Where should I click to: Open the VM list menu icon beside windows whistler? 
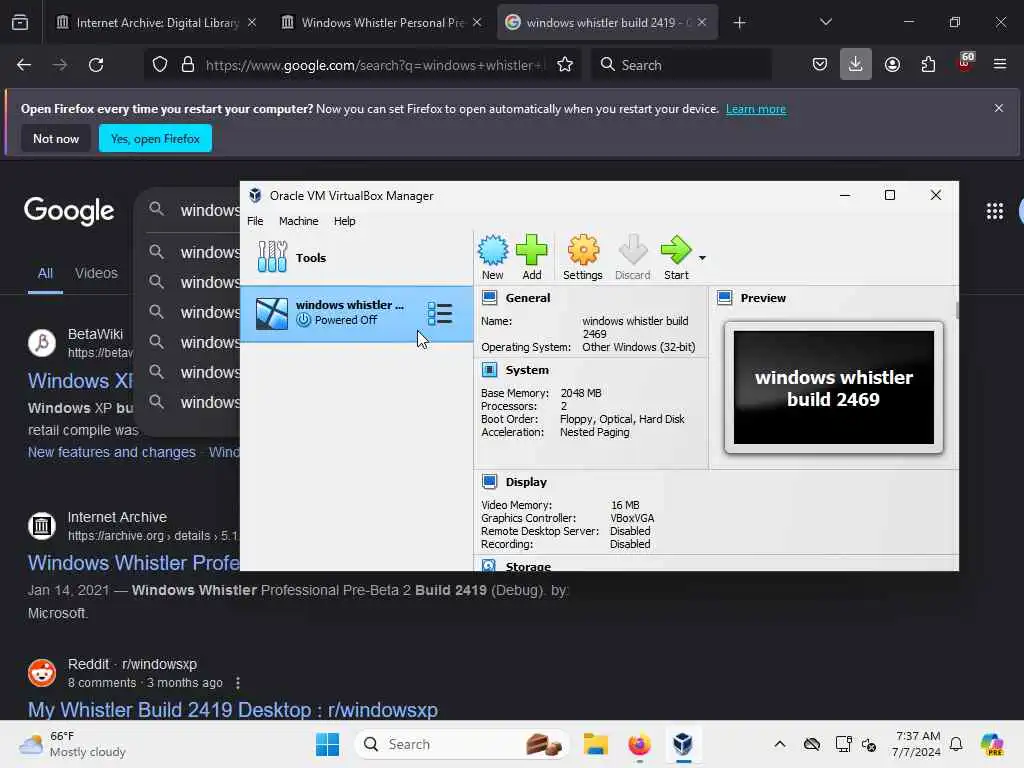point(440,313)
